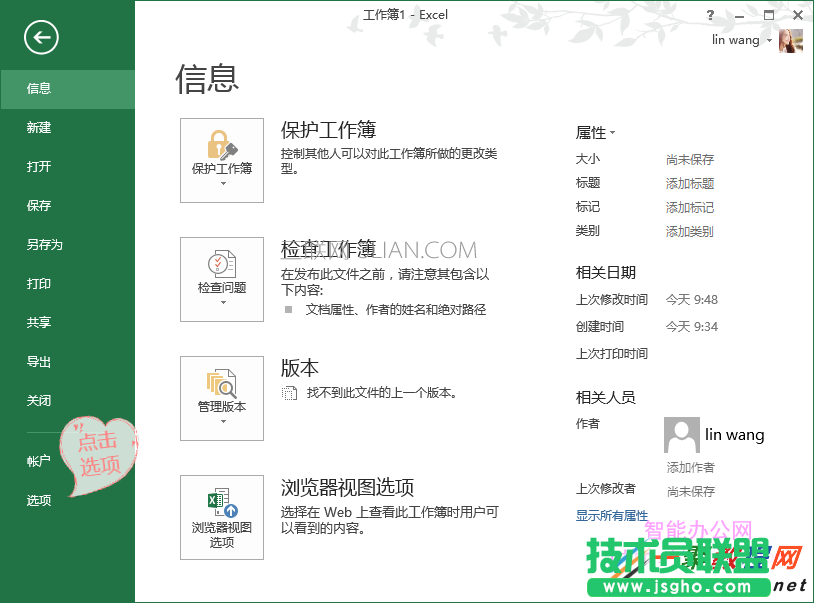Click 添加作者 to add an author
Screen dimensions: 814x603
coord(691,468)
